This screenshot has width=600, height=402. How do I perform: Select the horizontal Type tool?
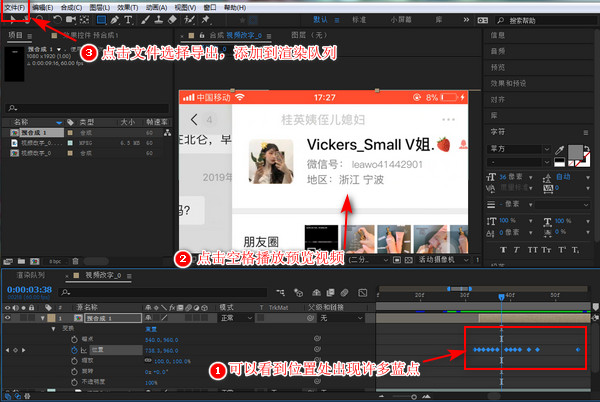click(129, 19)
